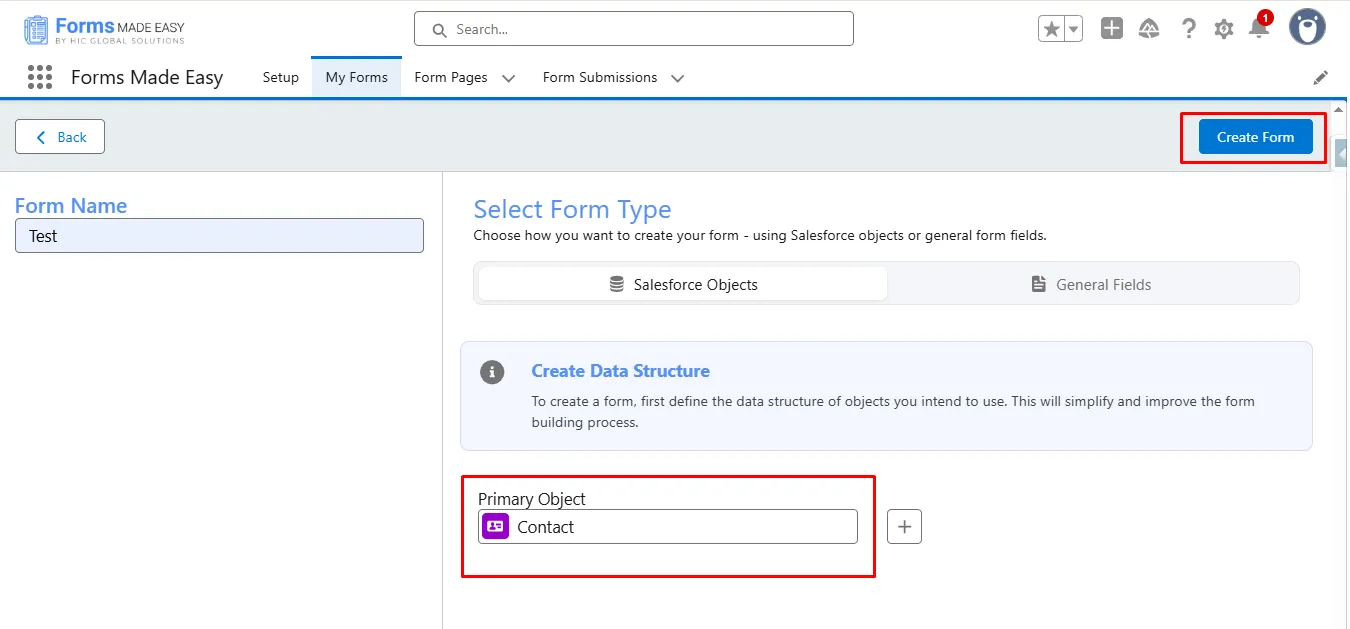Screen dimensions: 1350x629
Task: Open the global actions plus icon
Action: click(1112, 29)
